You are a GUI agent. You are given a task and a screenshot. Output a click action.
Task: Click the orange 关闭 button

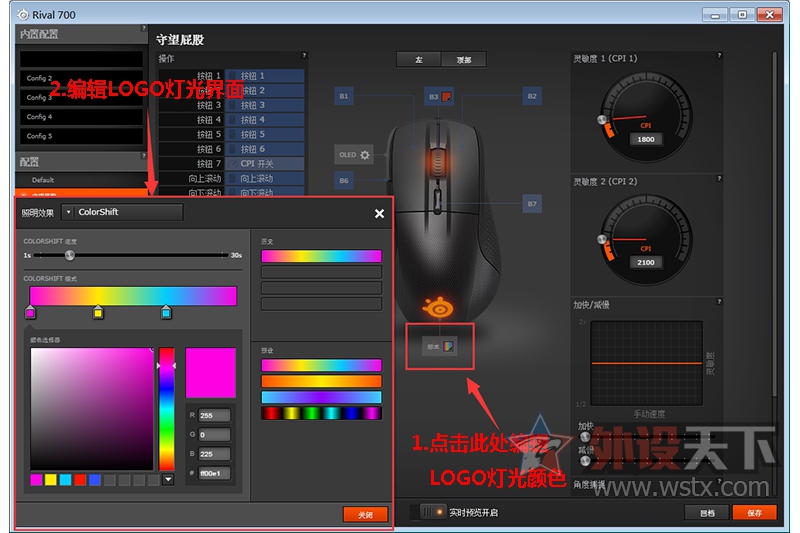click(365, 515)
